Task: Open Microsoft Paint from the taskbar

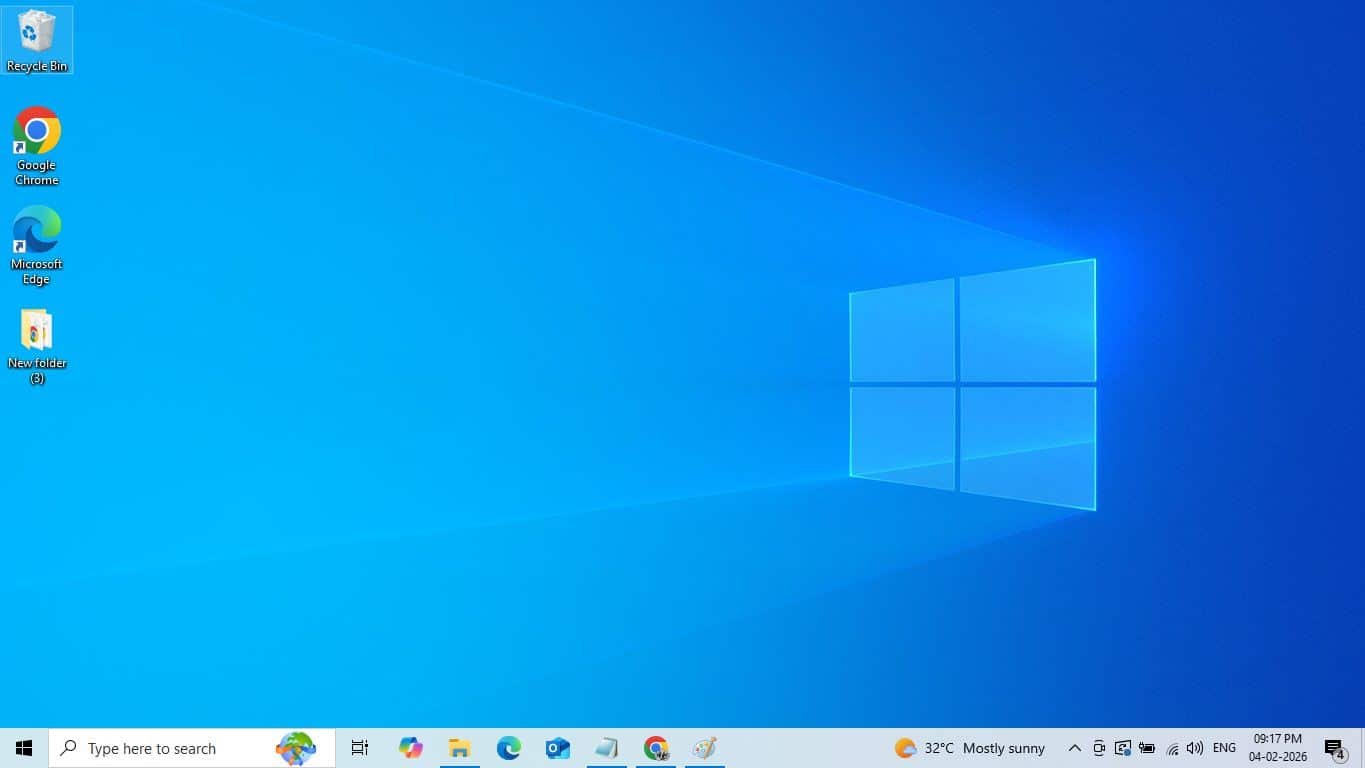Action: click(705, 747)
